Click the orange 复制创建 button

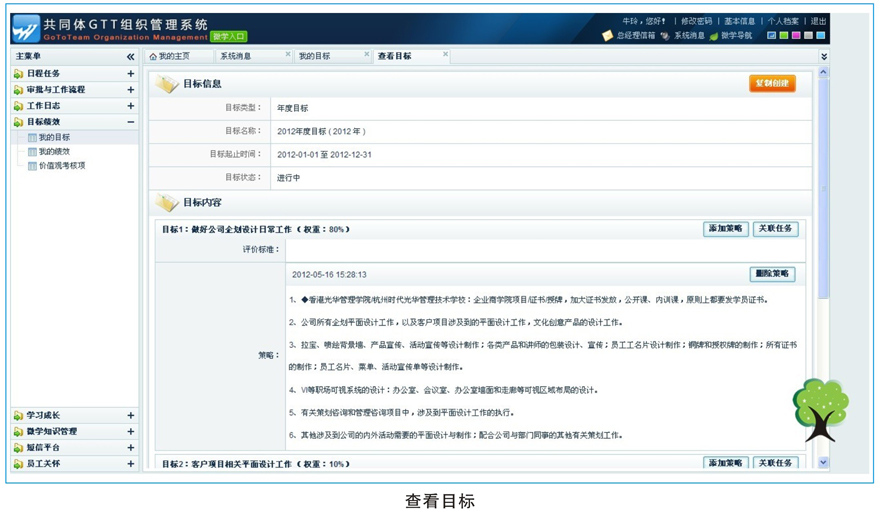[x=772, y=84]
